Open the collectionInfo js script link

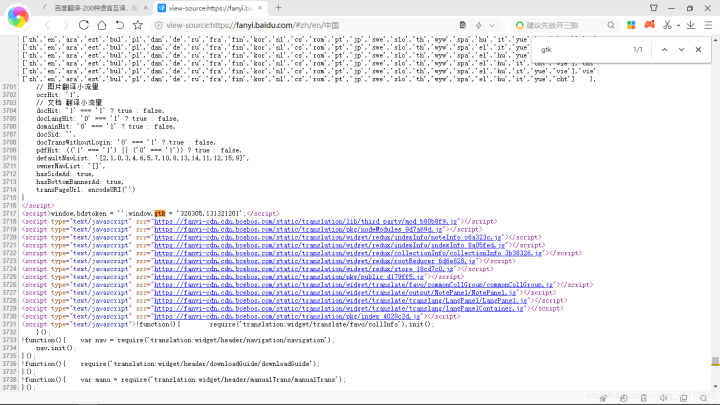pyautogui.click(x=348, y=253)
